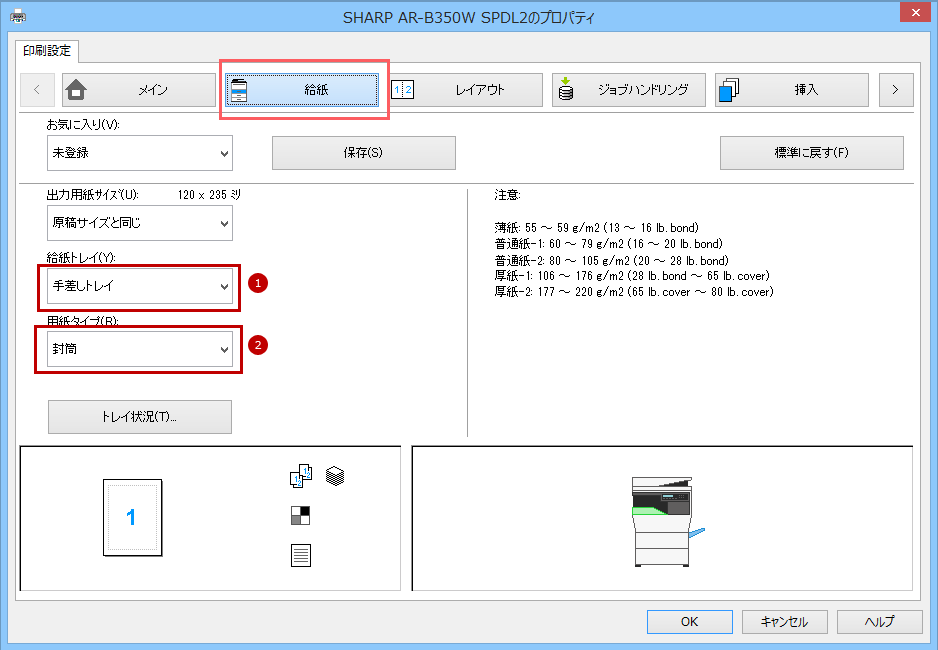Open the お気に入り dropdown showing 未登録

(x=140, y=153)
